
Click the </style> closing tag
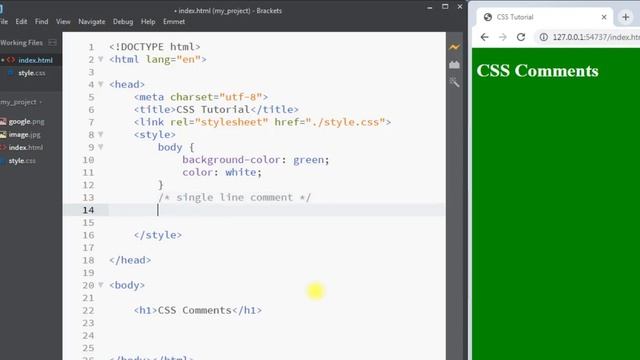[x=158, y=235]
